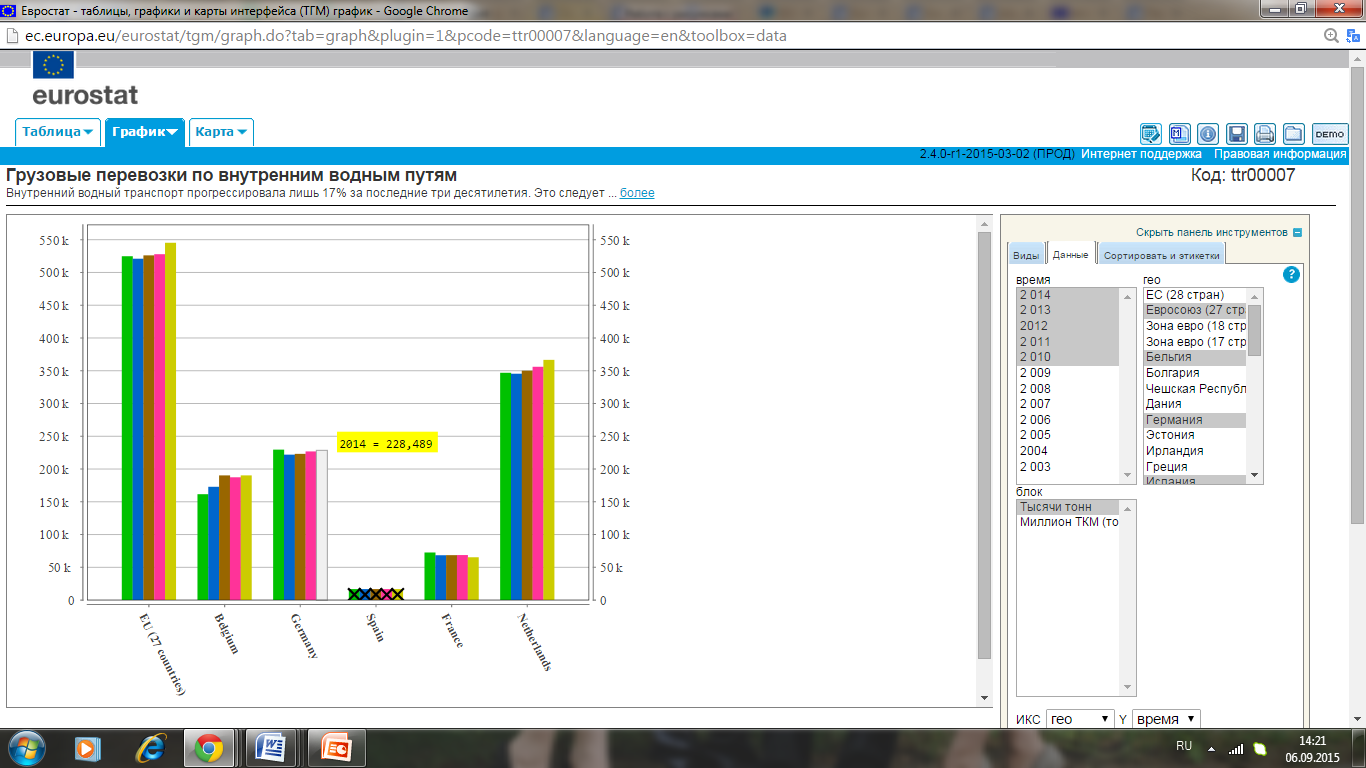The image size is (1366, 768).
Task: Click the DEMO button icon
Action: point(1330,134)
